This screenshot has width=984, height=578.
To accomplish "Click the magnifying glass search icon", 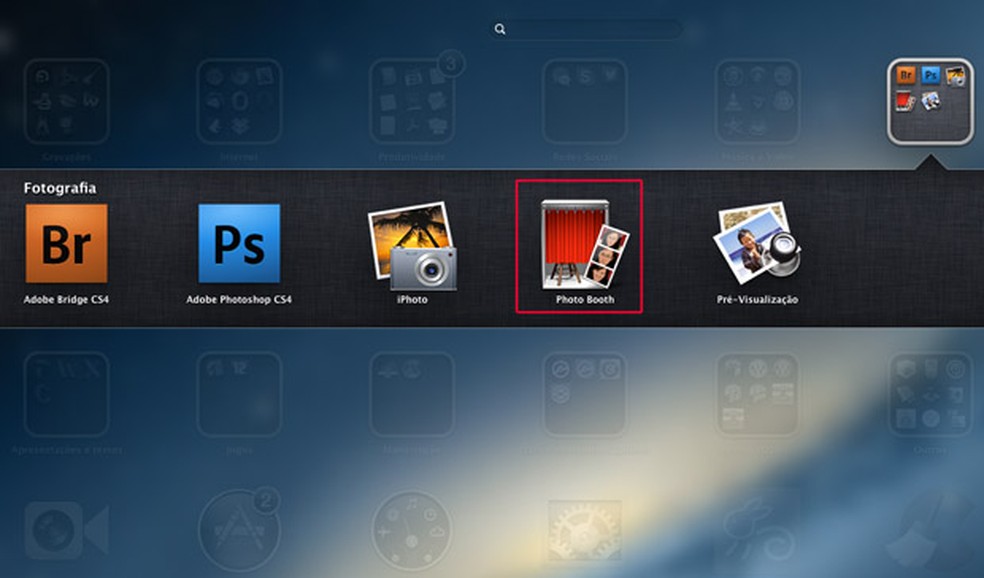I will coord(500,29).
